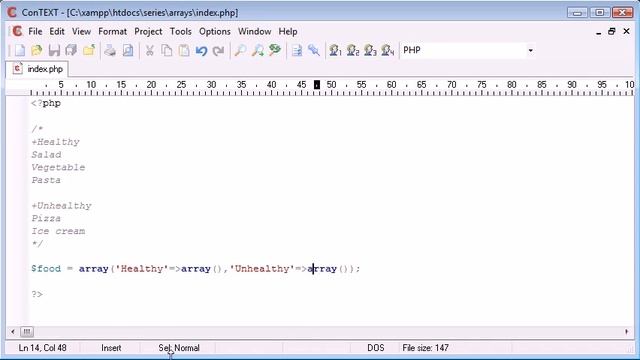Open the Options menu
Image resolution: width=640 pixels, height=360 pixels.
point(215,31)
